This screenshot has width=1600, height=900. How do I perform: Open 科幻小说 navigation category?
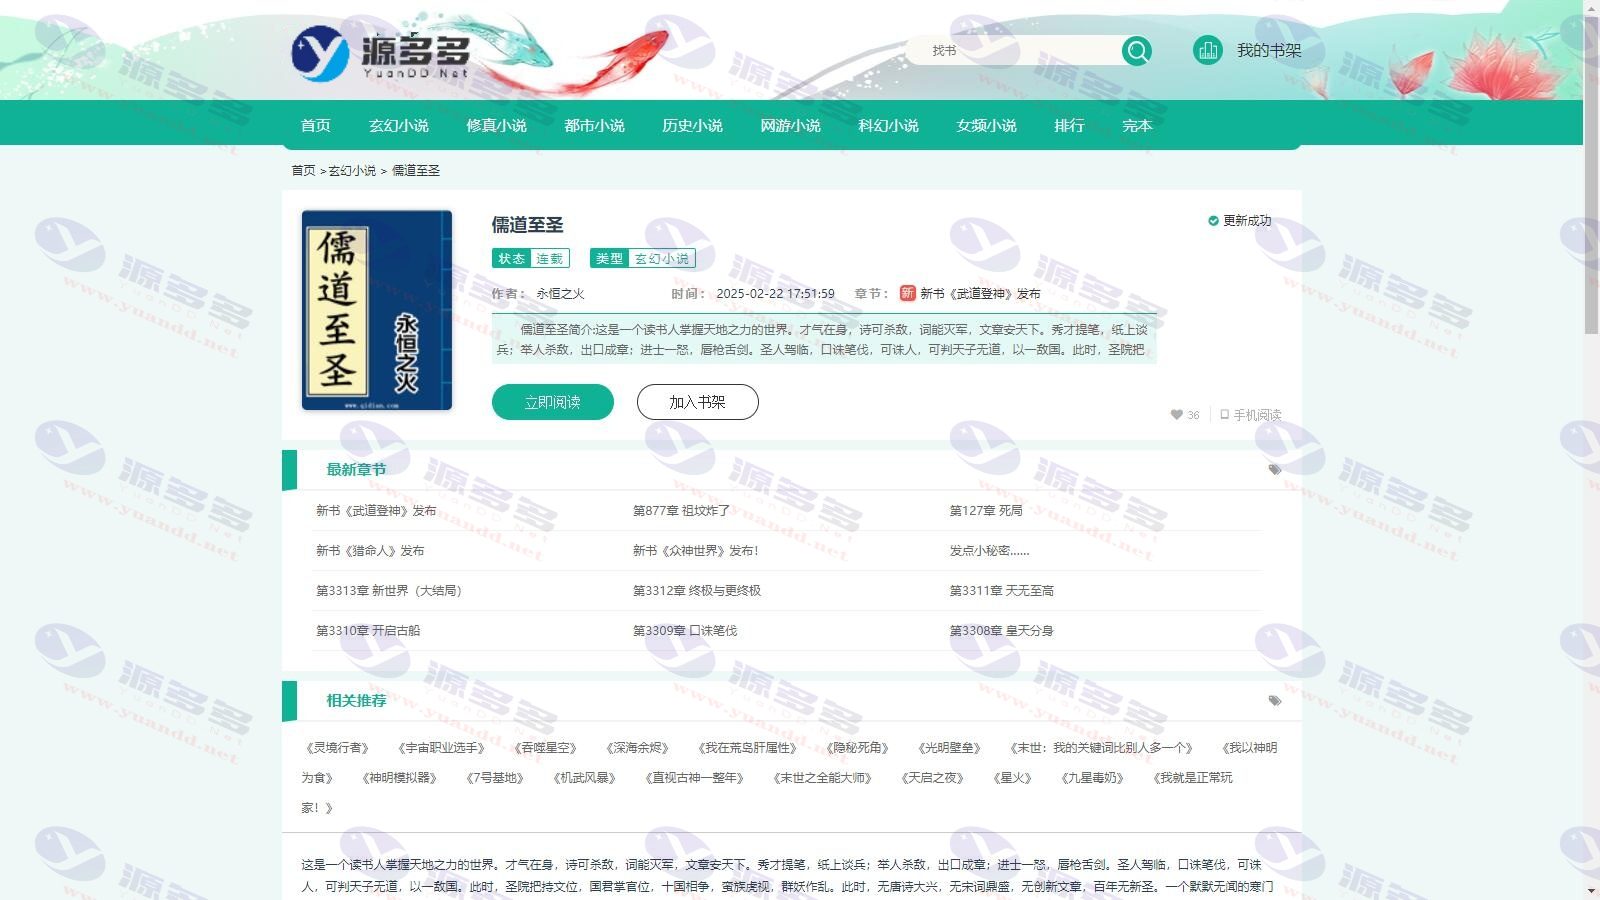[889, 125]
